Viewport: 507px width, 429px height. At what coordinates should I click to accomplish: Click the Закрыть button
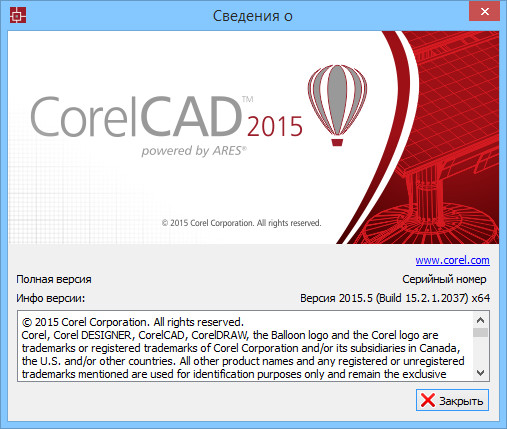click(x=452, y=400)
